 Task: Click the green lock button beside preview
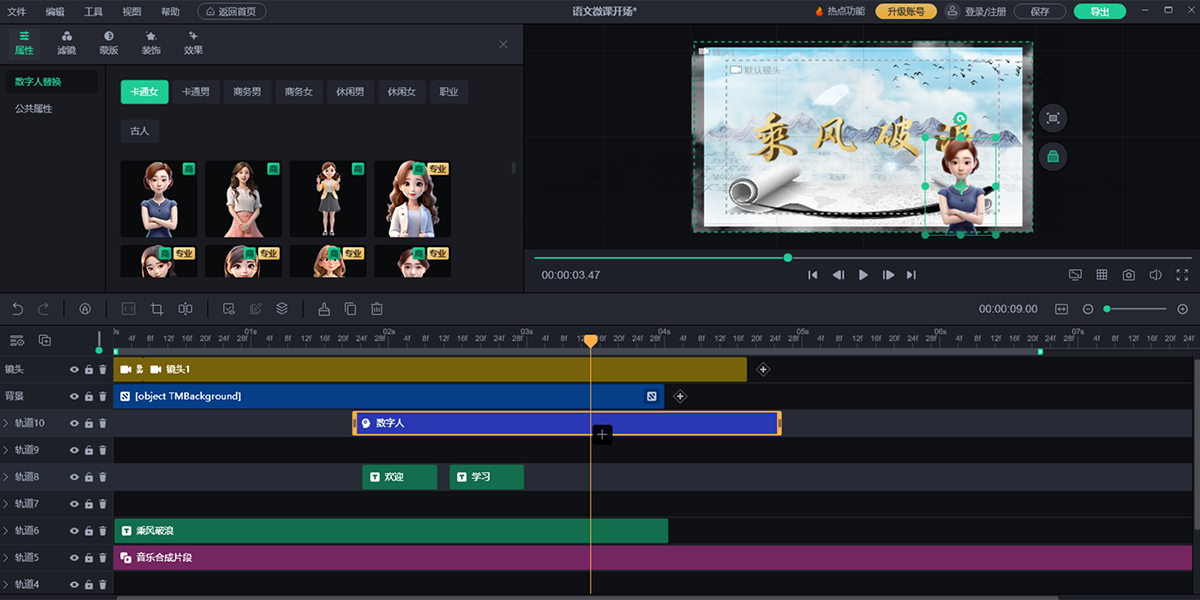1052,156
